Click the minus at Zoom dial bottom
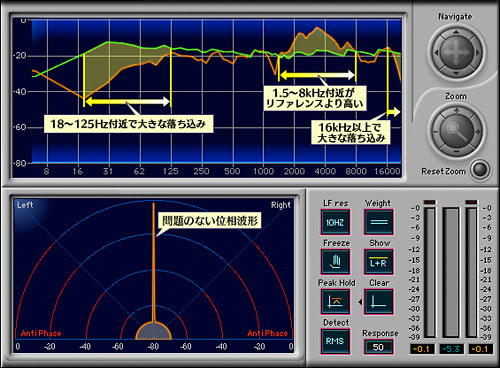The image size is (500, 368). click(456, 152)
